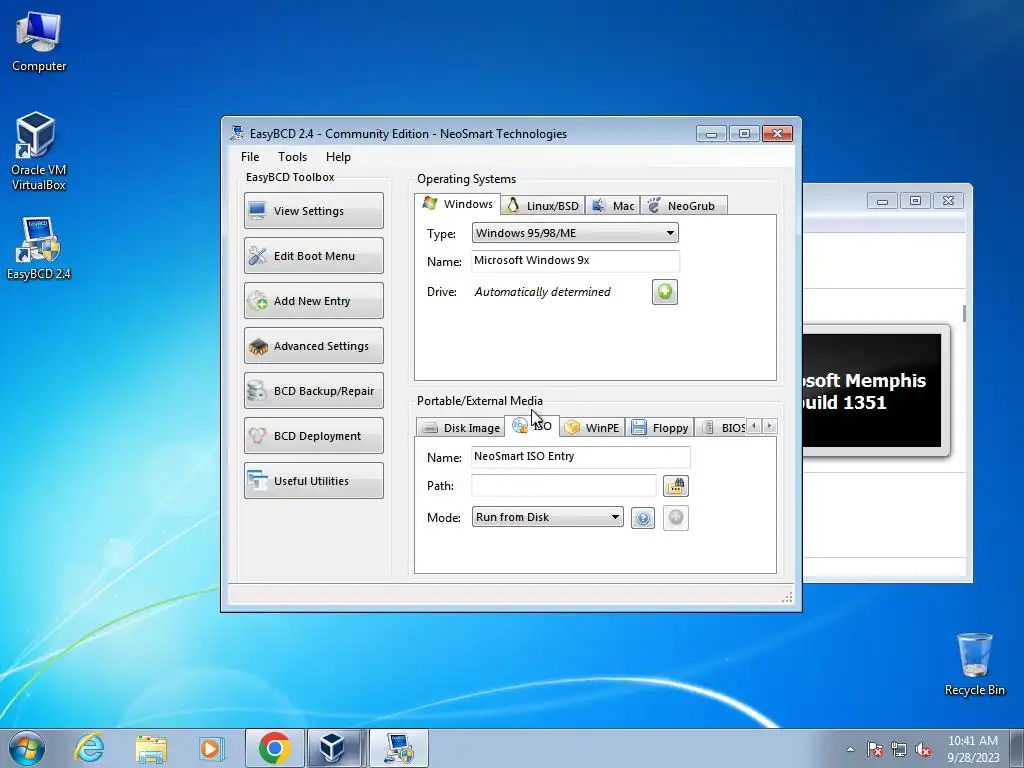Expand the Type dropdown showing Windows 95/98/ME

coord(575,233)
